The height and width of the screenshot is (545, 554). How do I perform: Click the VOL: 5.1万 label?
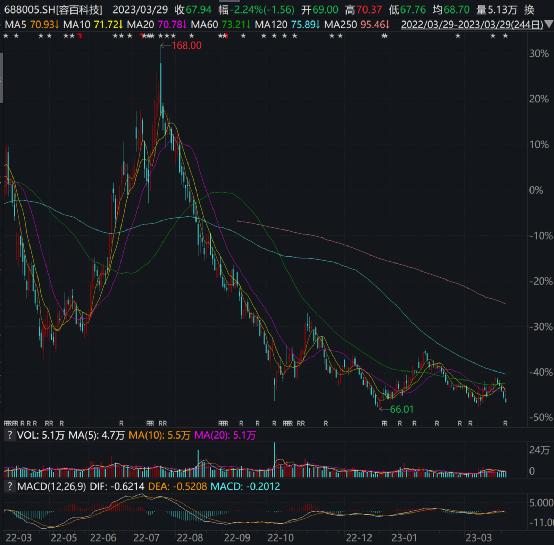(x=41, y=435)
